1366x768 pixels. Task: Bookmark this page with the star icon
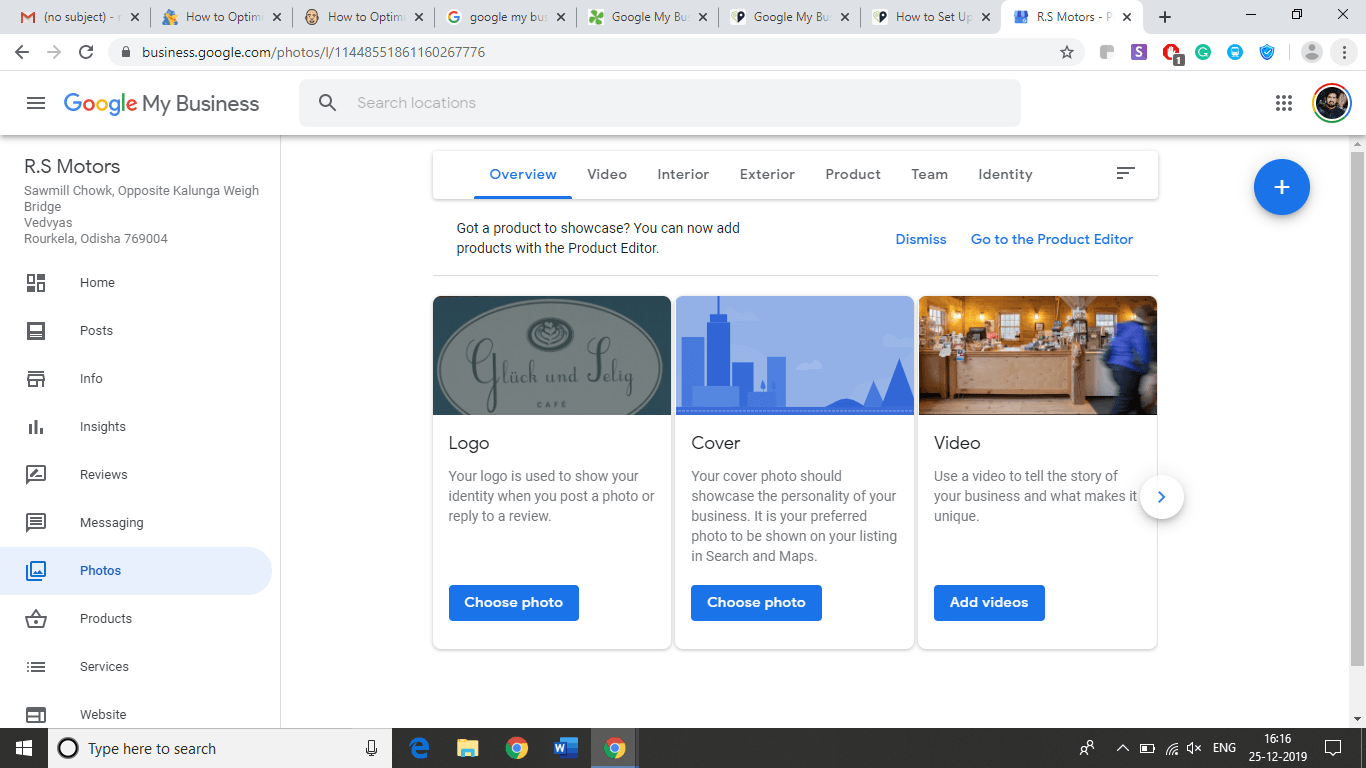pyautogui.click(x=1067, y=52)
